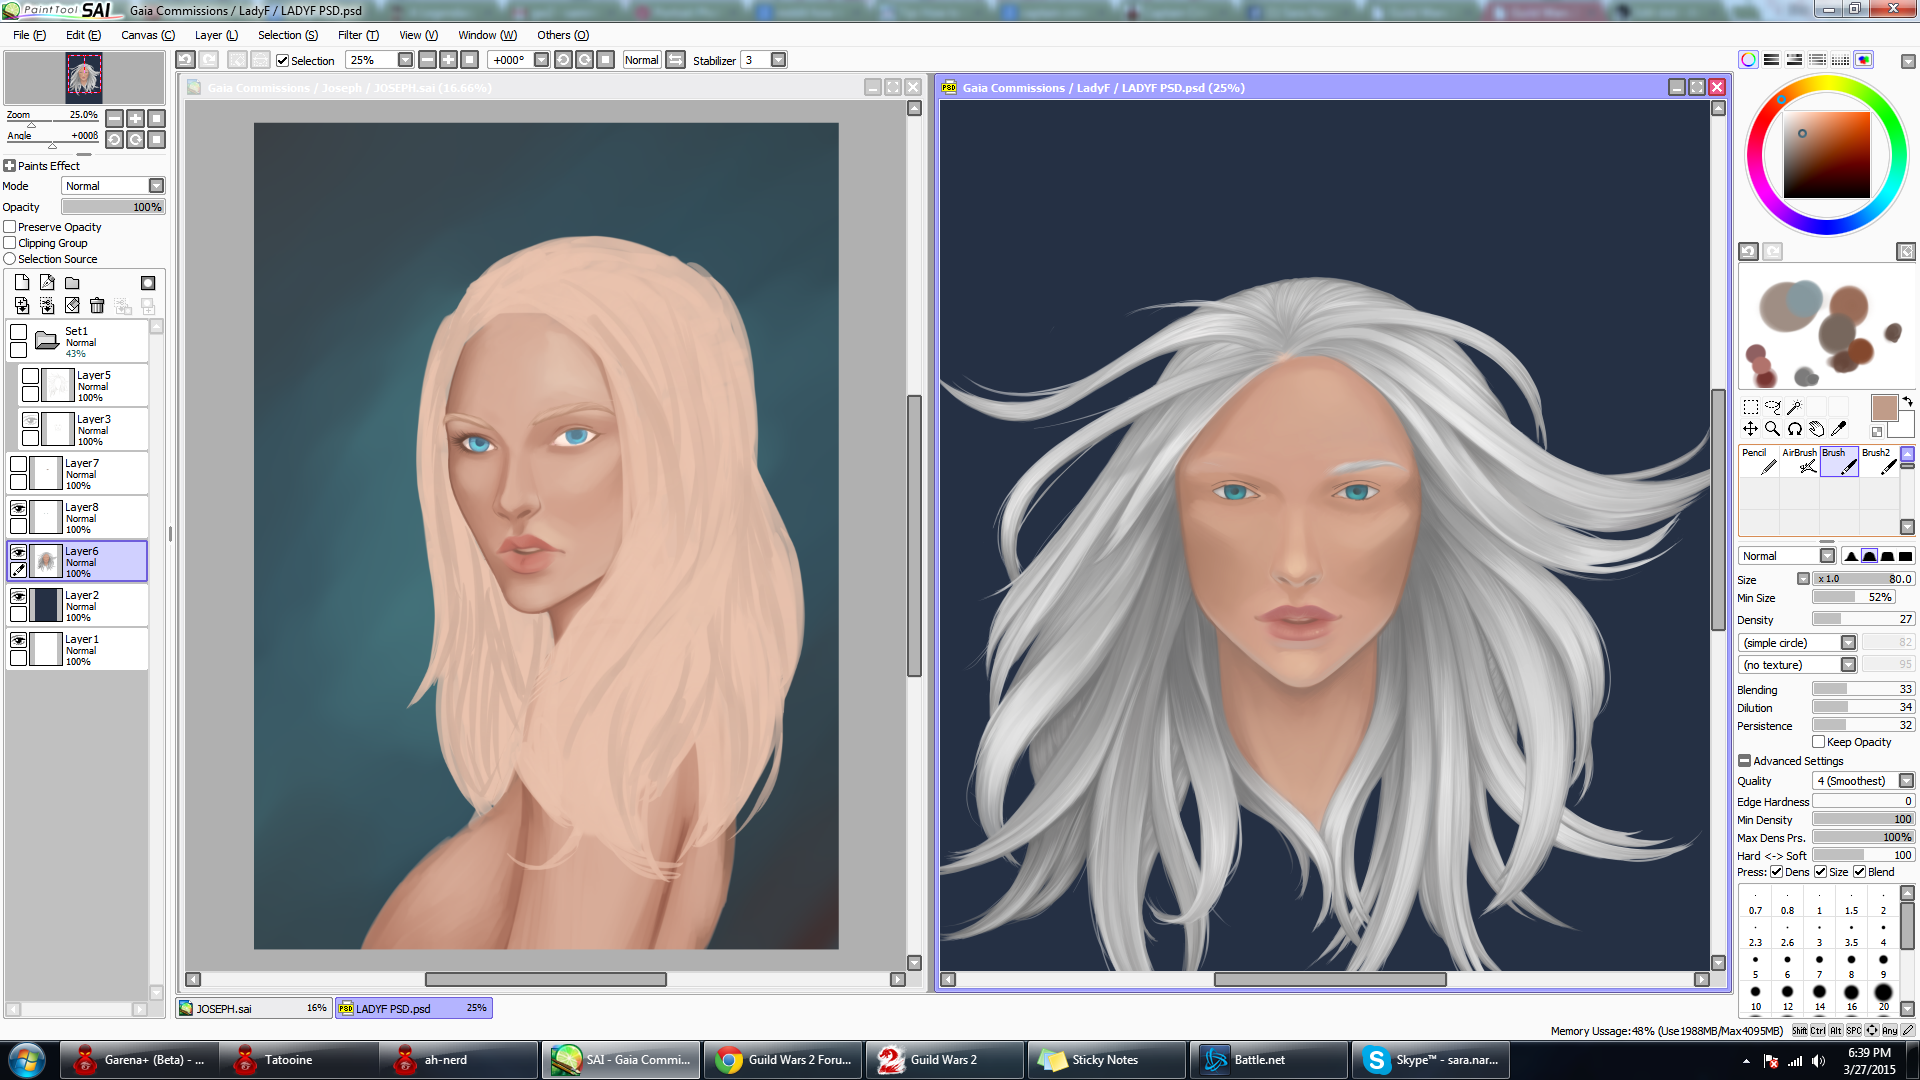Screen dimensions: 1920x1080
Task: Select brush size 0.7 preset
Action: tap(1755, 902)
